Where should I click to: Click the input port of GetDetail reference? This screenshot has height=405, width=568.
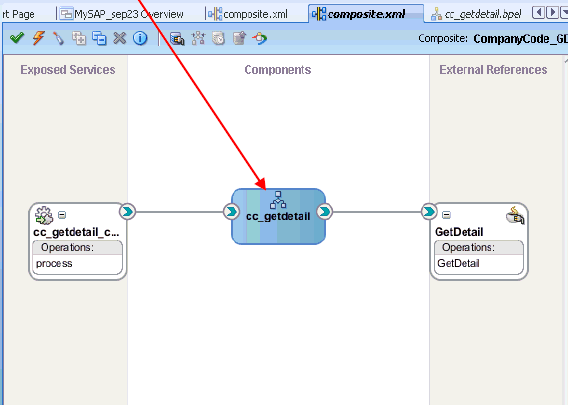coord(429,212)
